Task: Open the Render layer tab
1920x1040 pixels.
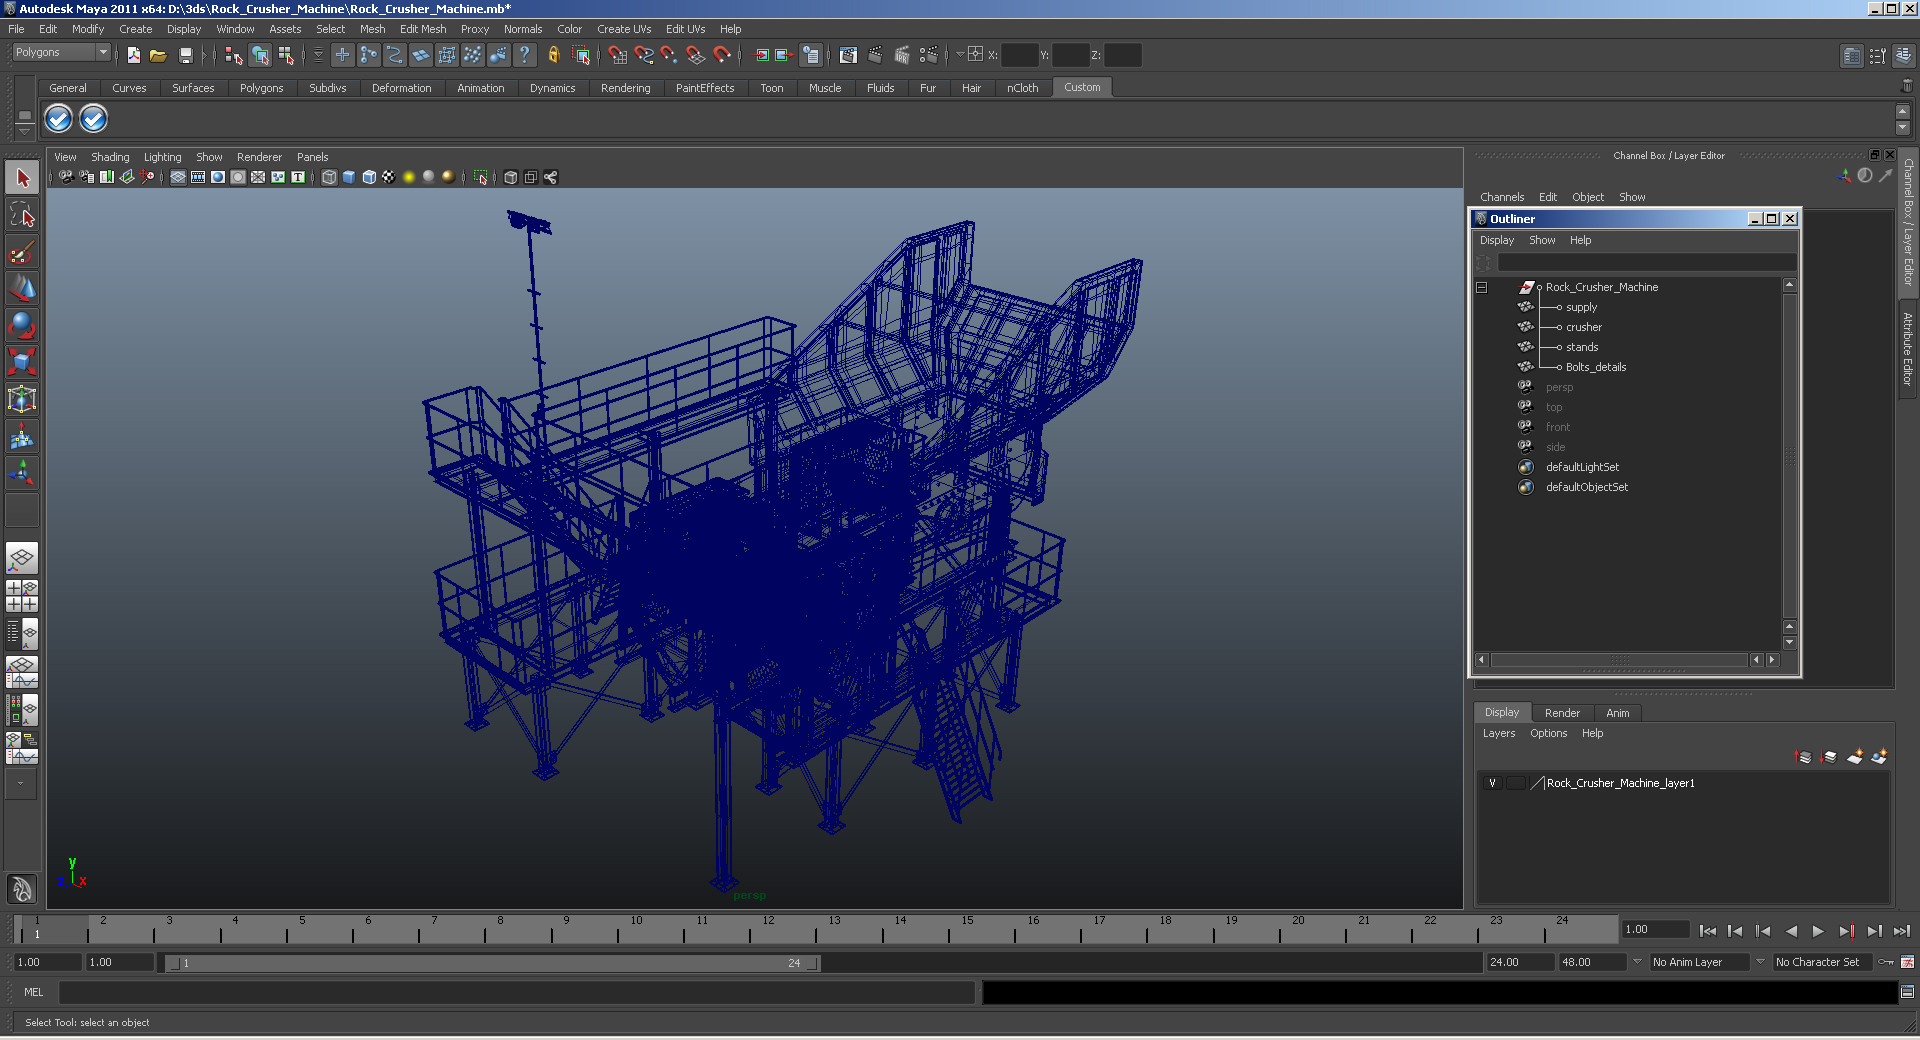Action: [1562, 713]
